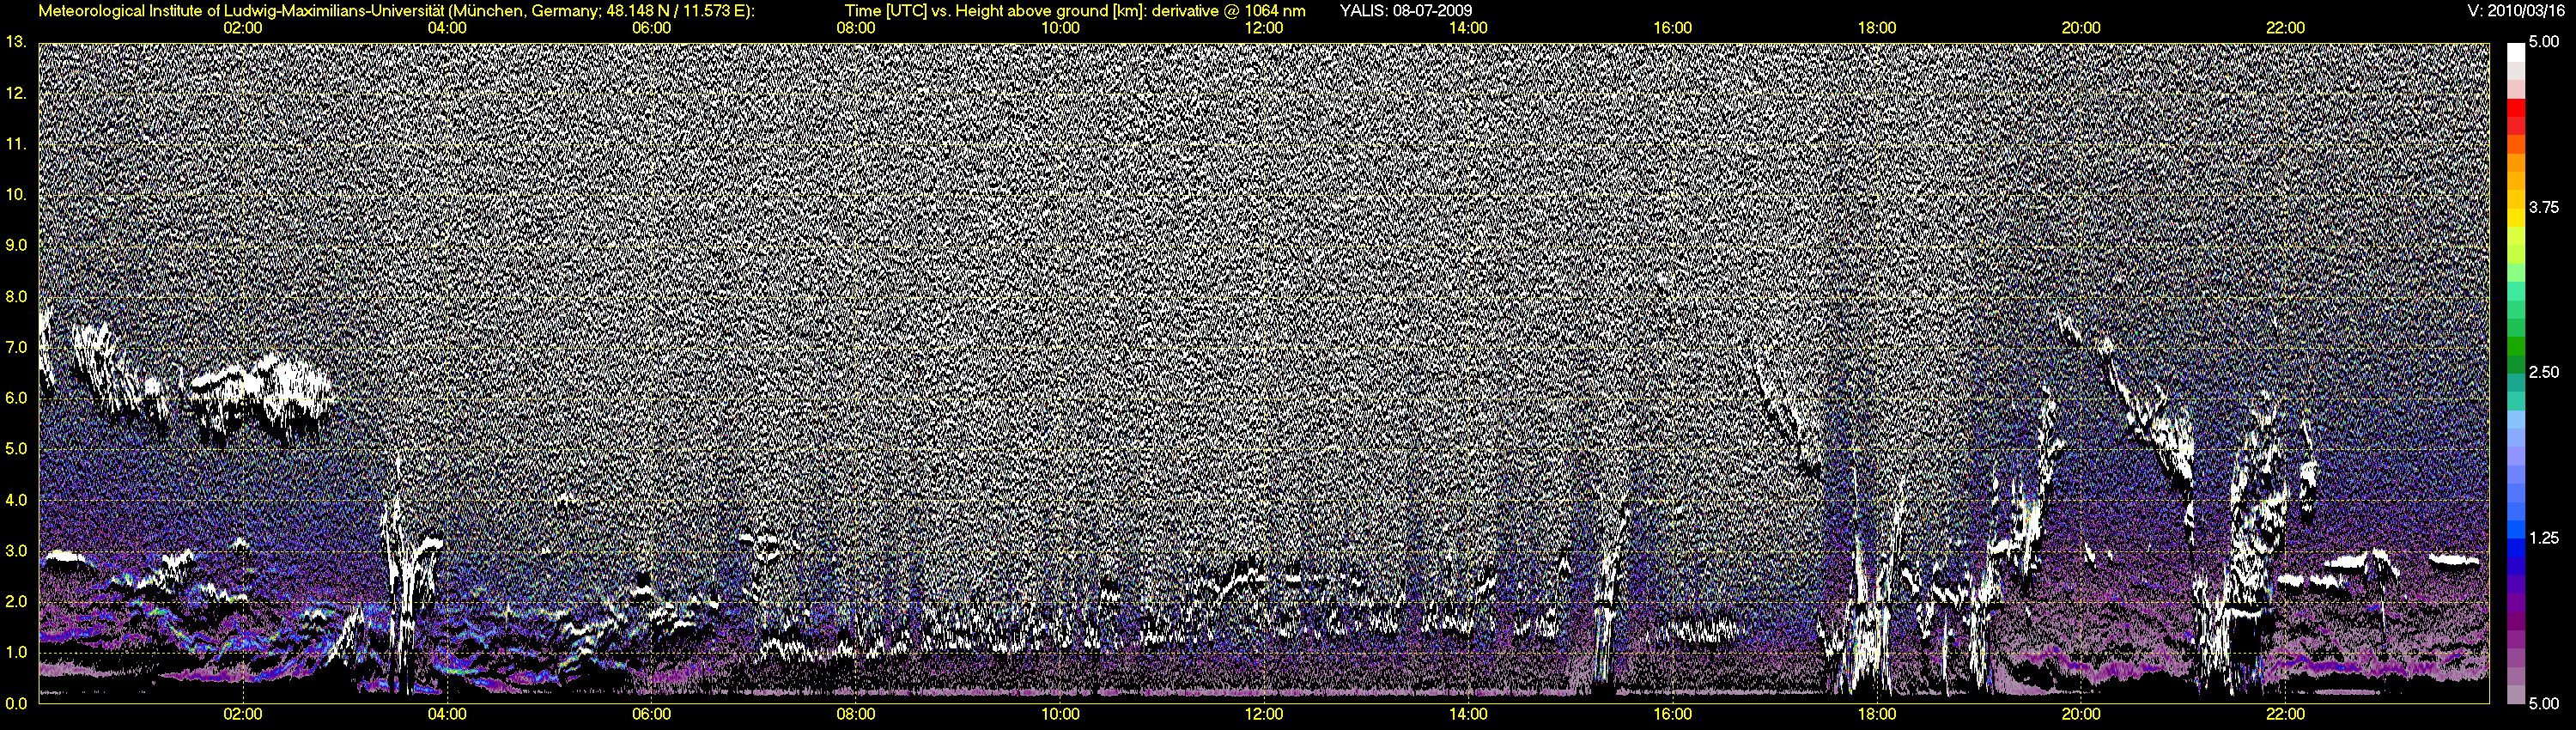This screenshot has width=2576, height=730.
Task: Click 04:00 on the top time axis
Action: 447,28
